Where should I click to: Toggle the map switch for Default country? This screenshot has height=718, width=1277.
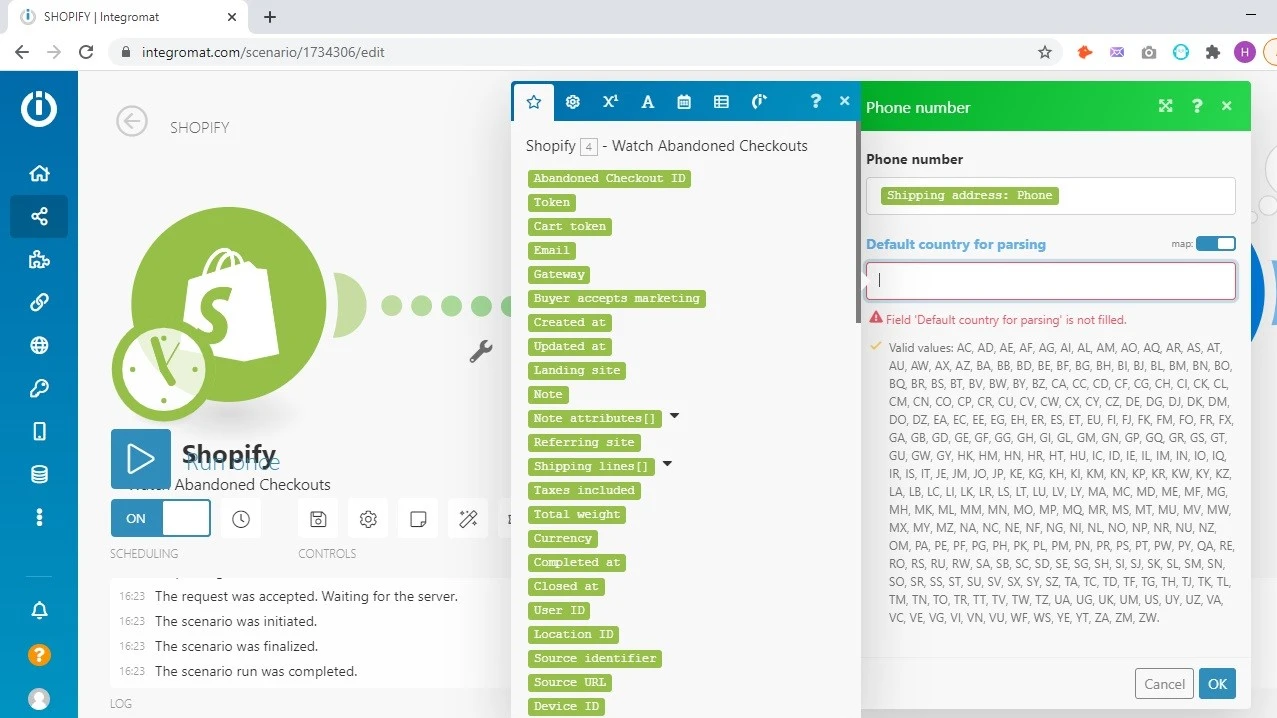click(1216, 244)
